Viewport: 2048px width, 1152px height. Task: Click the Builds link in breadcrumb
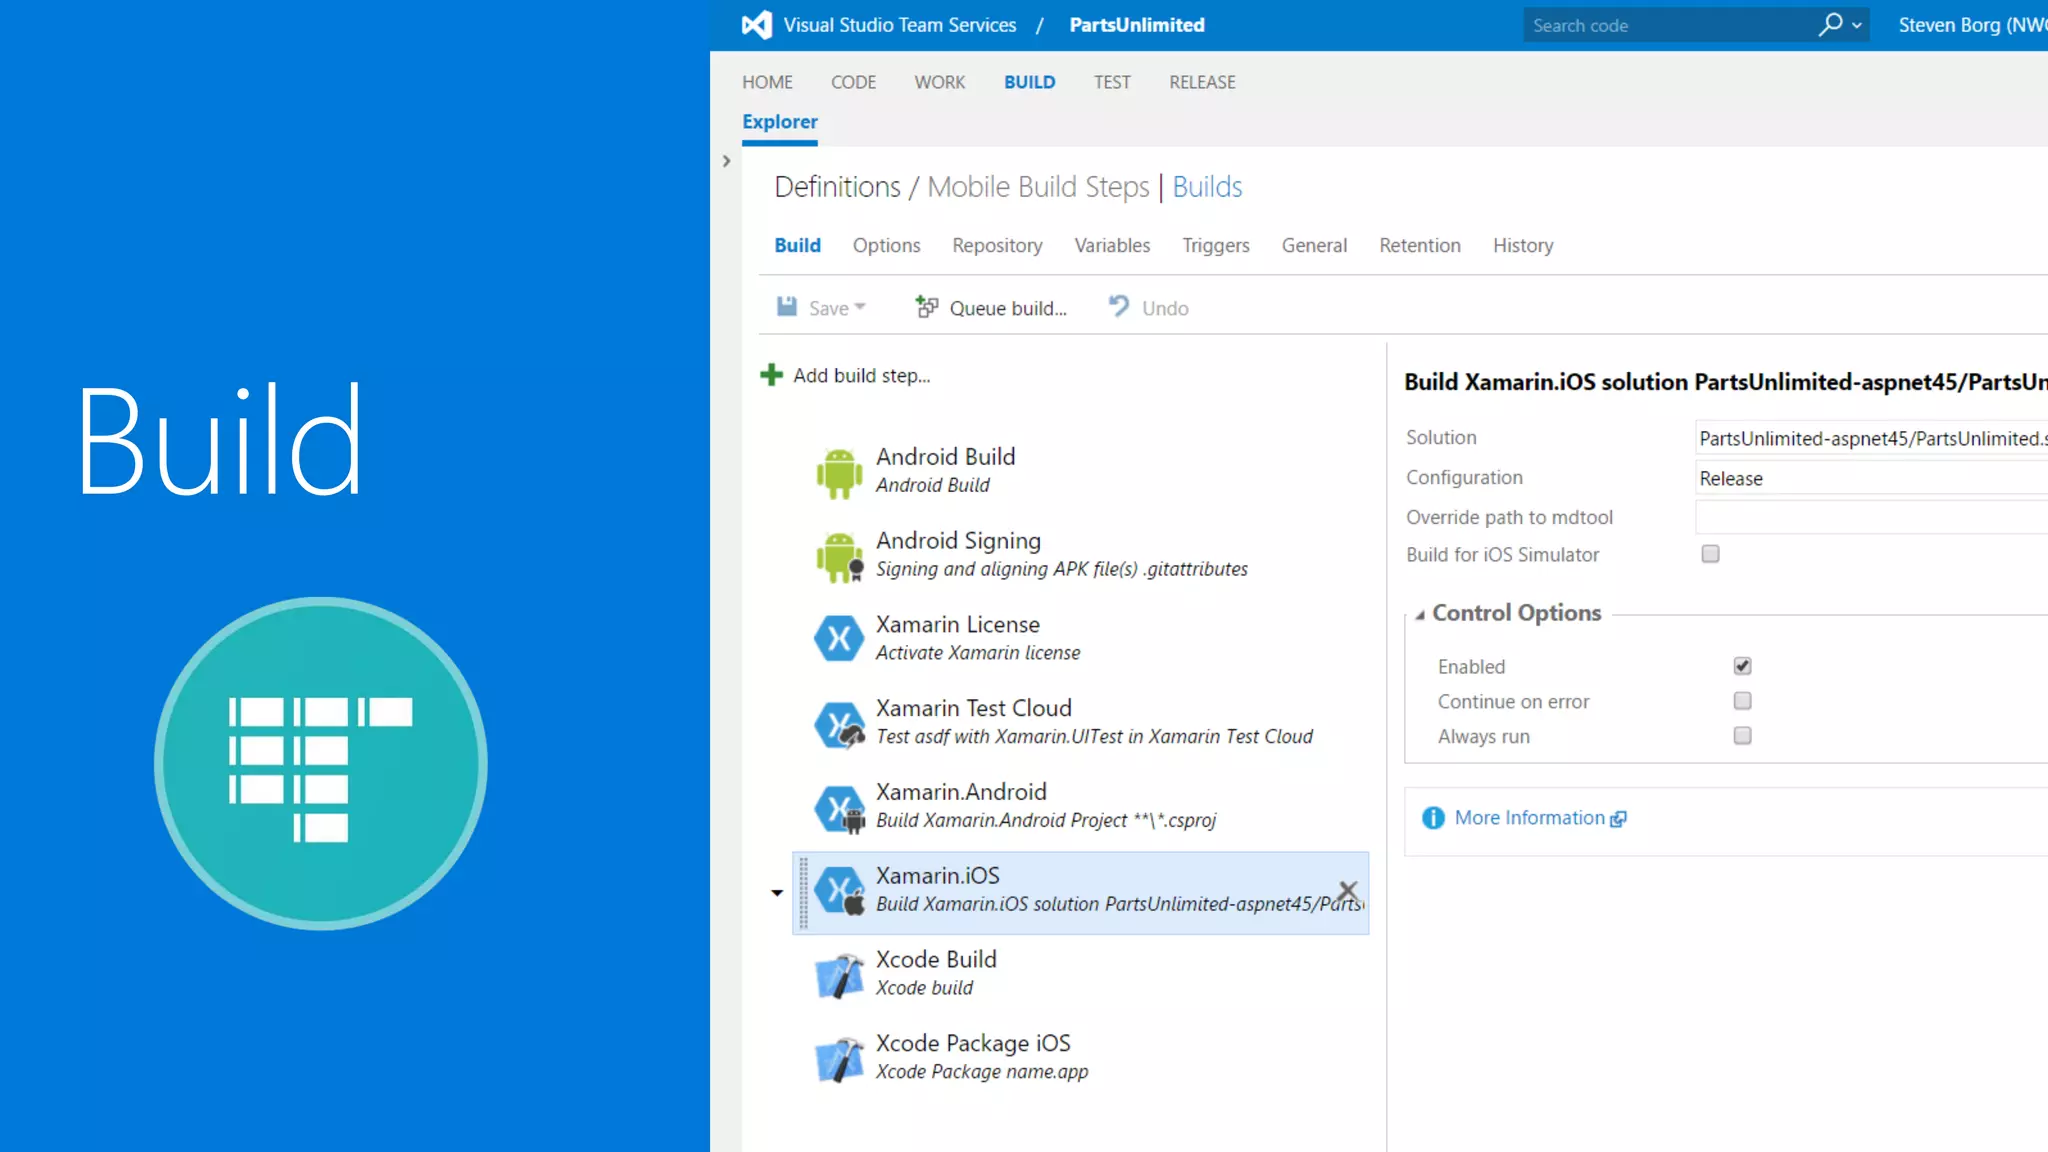pyautogui.click(x=1206, y=187)
